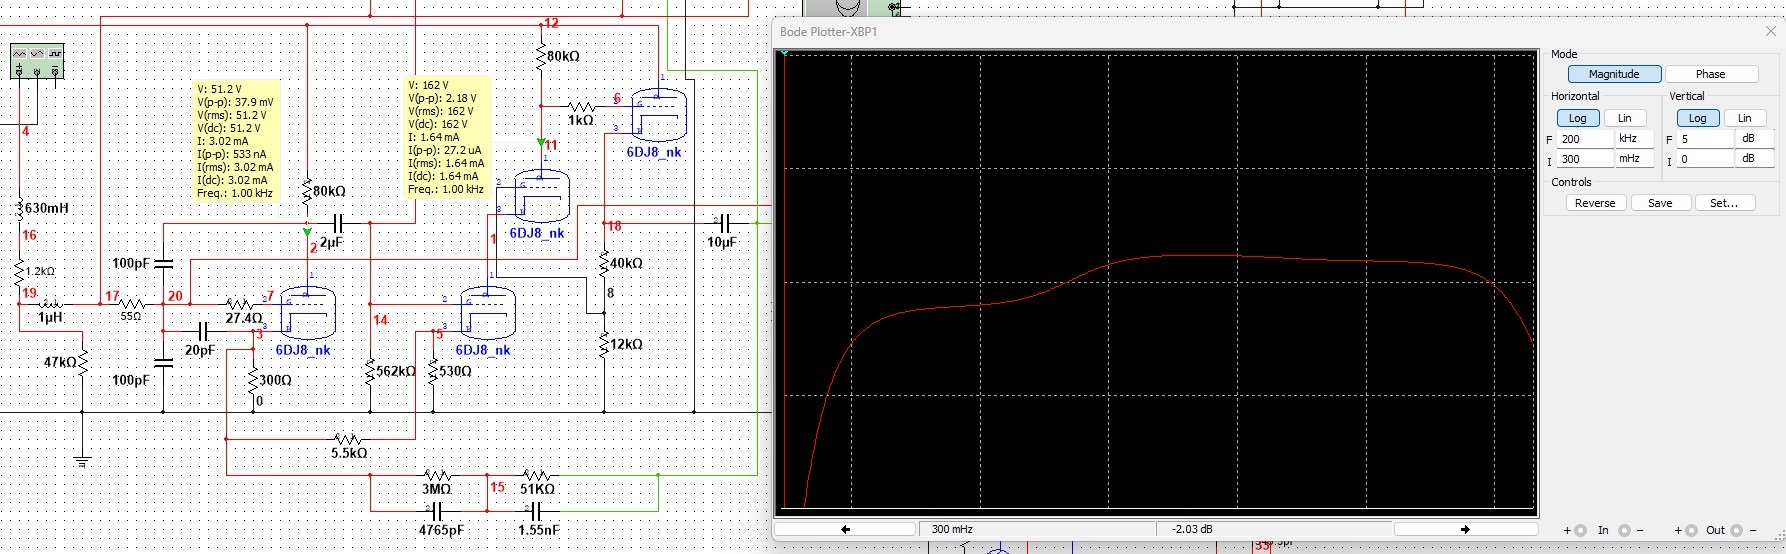This screenshot has width=1786, height=554.
Task: Click the In plus terminal
Action: [1580, 530]
